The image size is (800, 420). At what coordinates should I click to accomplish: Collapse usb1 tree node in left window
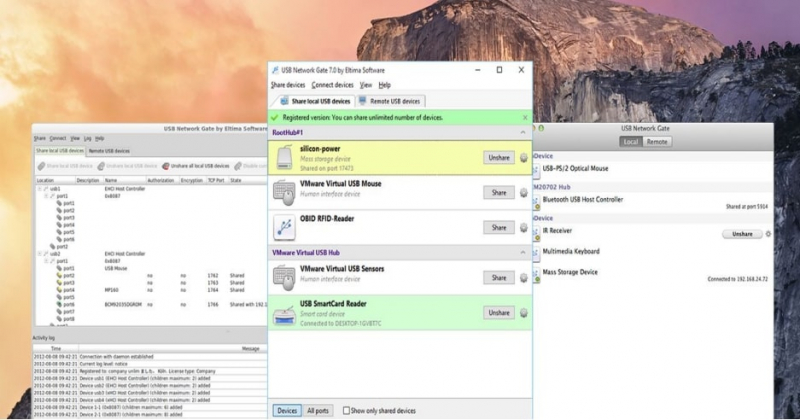tap(39, 189)
